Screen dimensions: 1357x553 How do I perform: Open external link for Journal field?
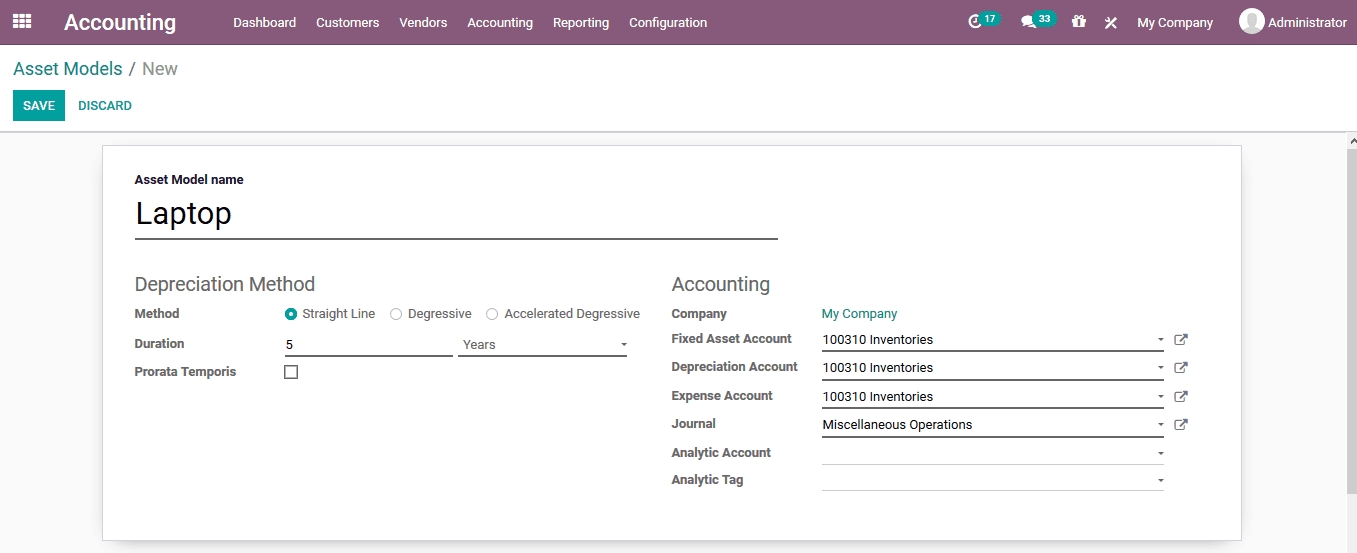click(x=1180, y=425)
